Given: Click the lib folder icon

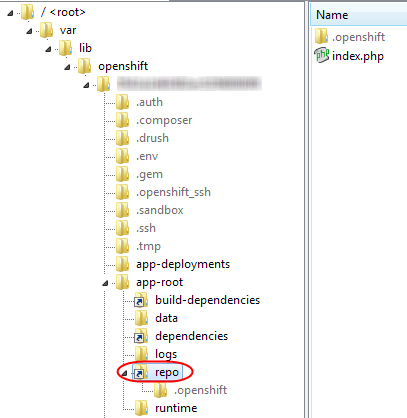Looking at the screenshot, I should (x=65, y=48).
